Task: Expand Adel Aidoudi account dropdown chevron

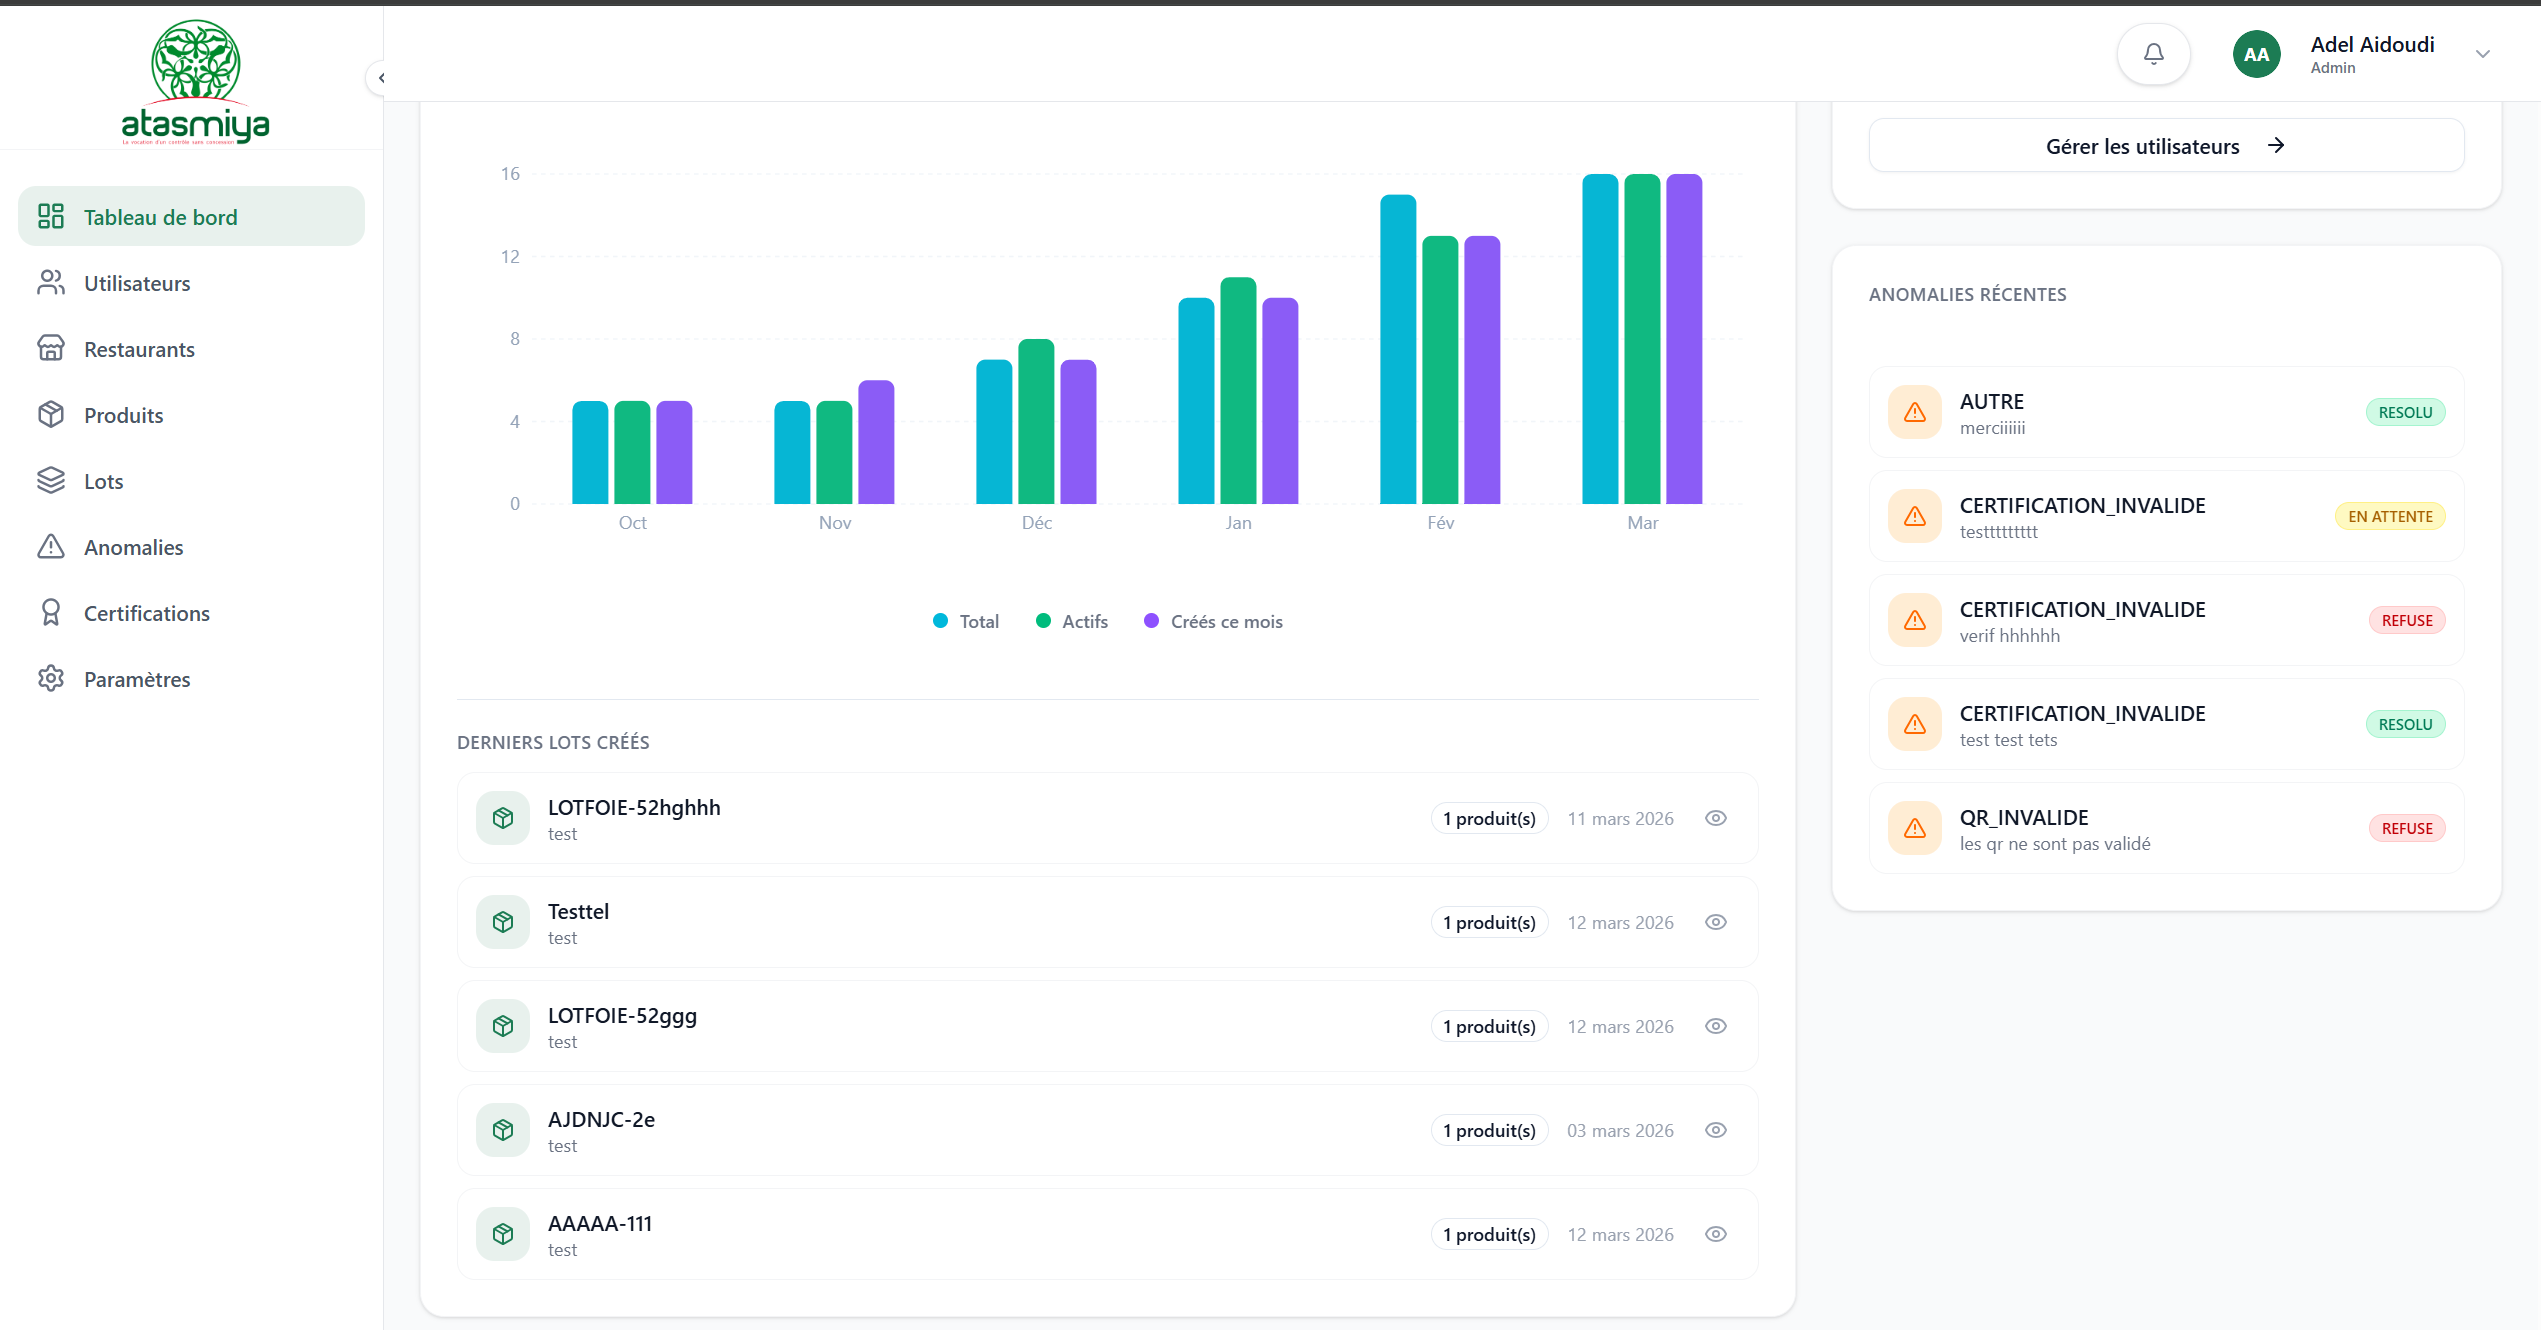Action: (2482, 54)
